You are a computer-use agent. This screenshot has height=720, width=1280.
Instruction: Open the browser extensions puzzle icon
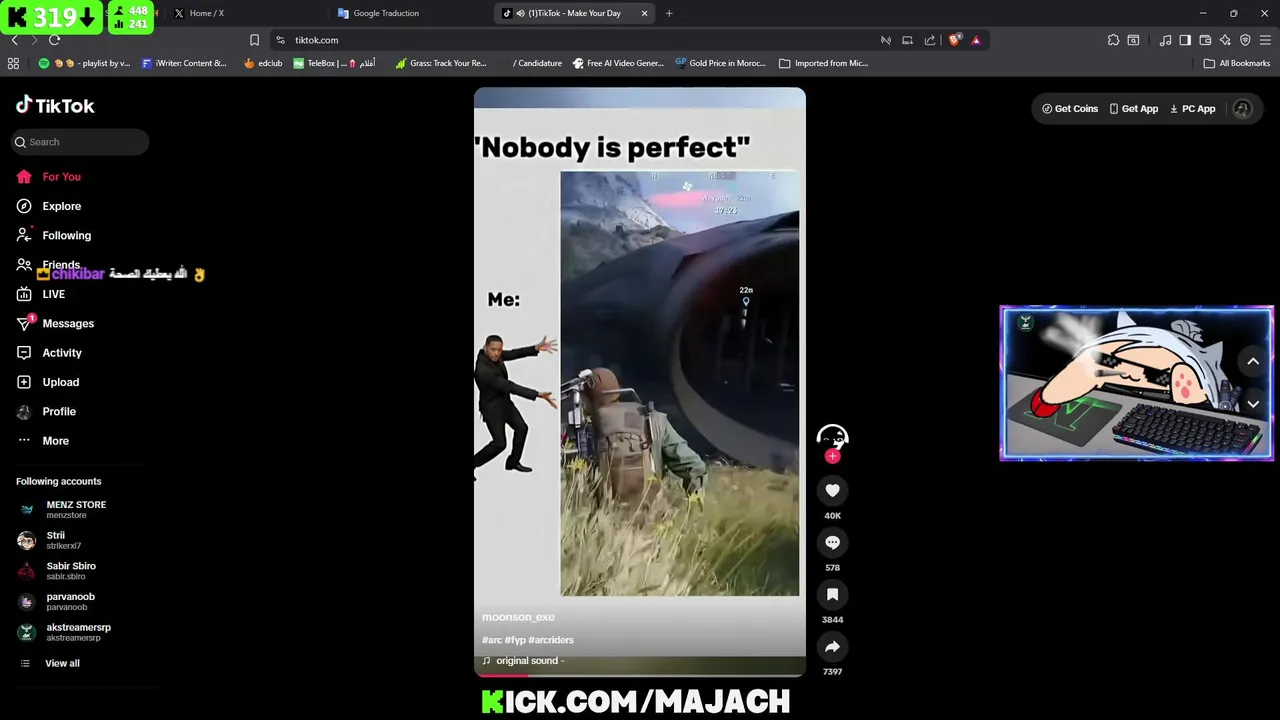(1113, 40)
